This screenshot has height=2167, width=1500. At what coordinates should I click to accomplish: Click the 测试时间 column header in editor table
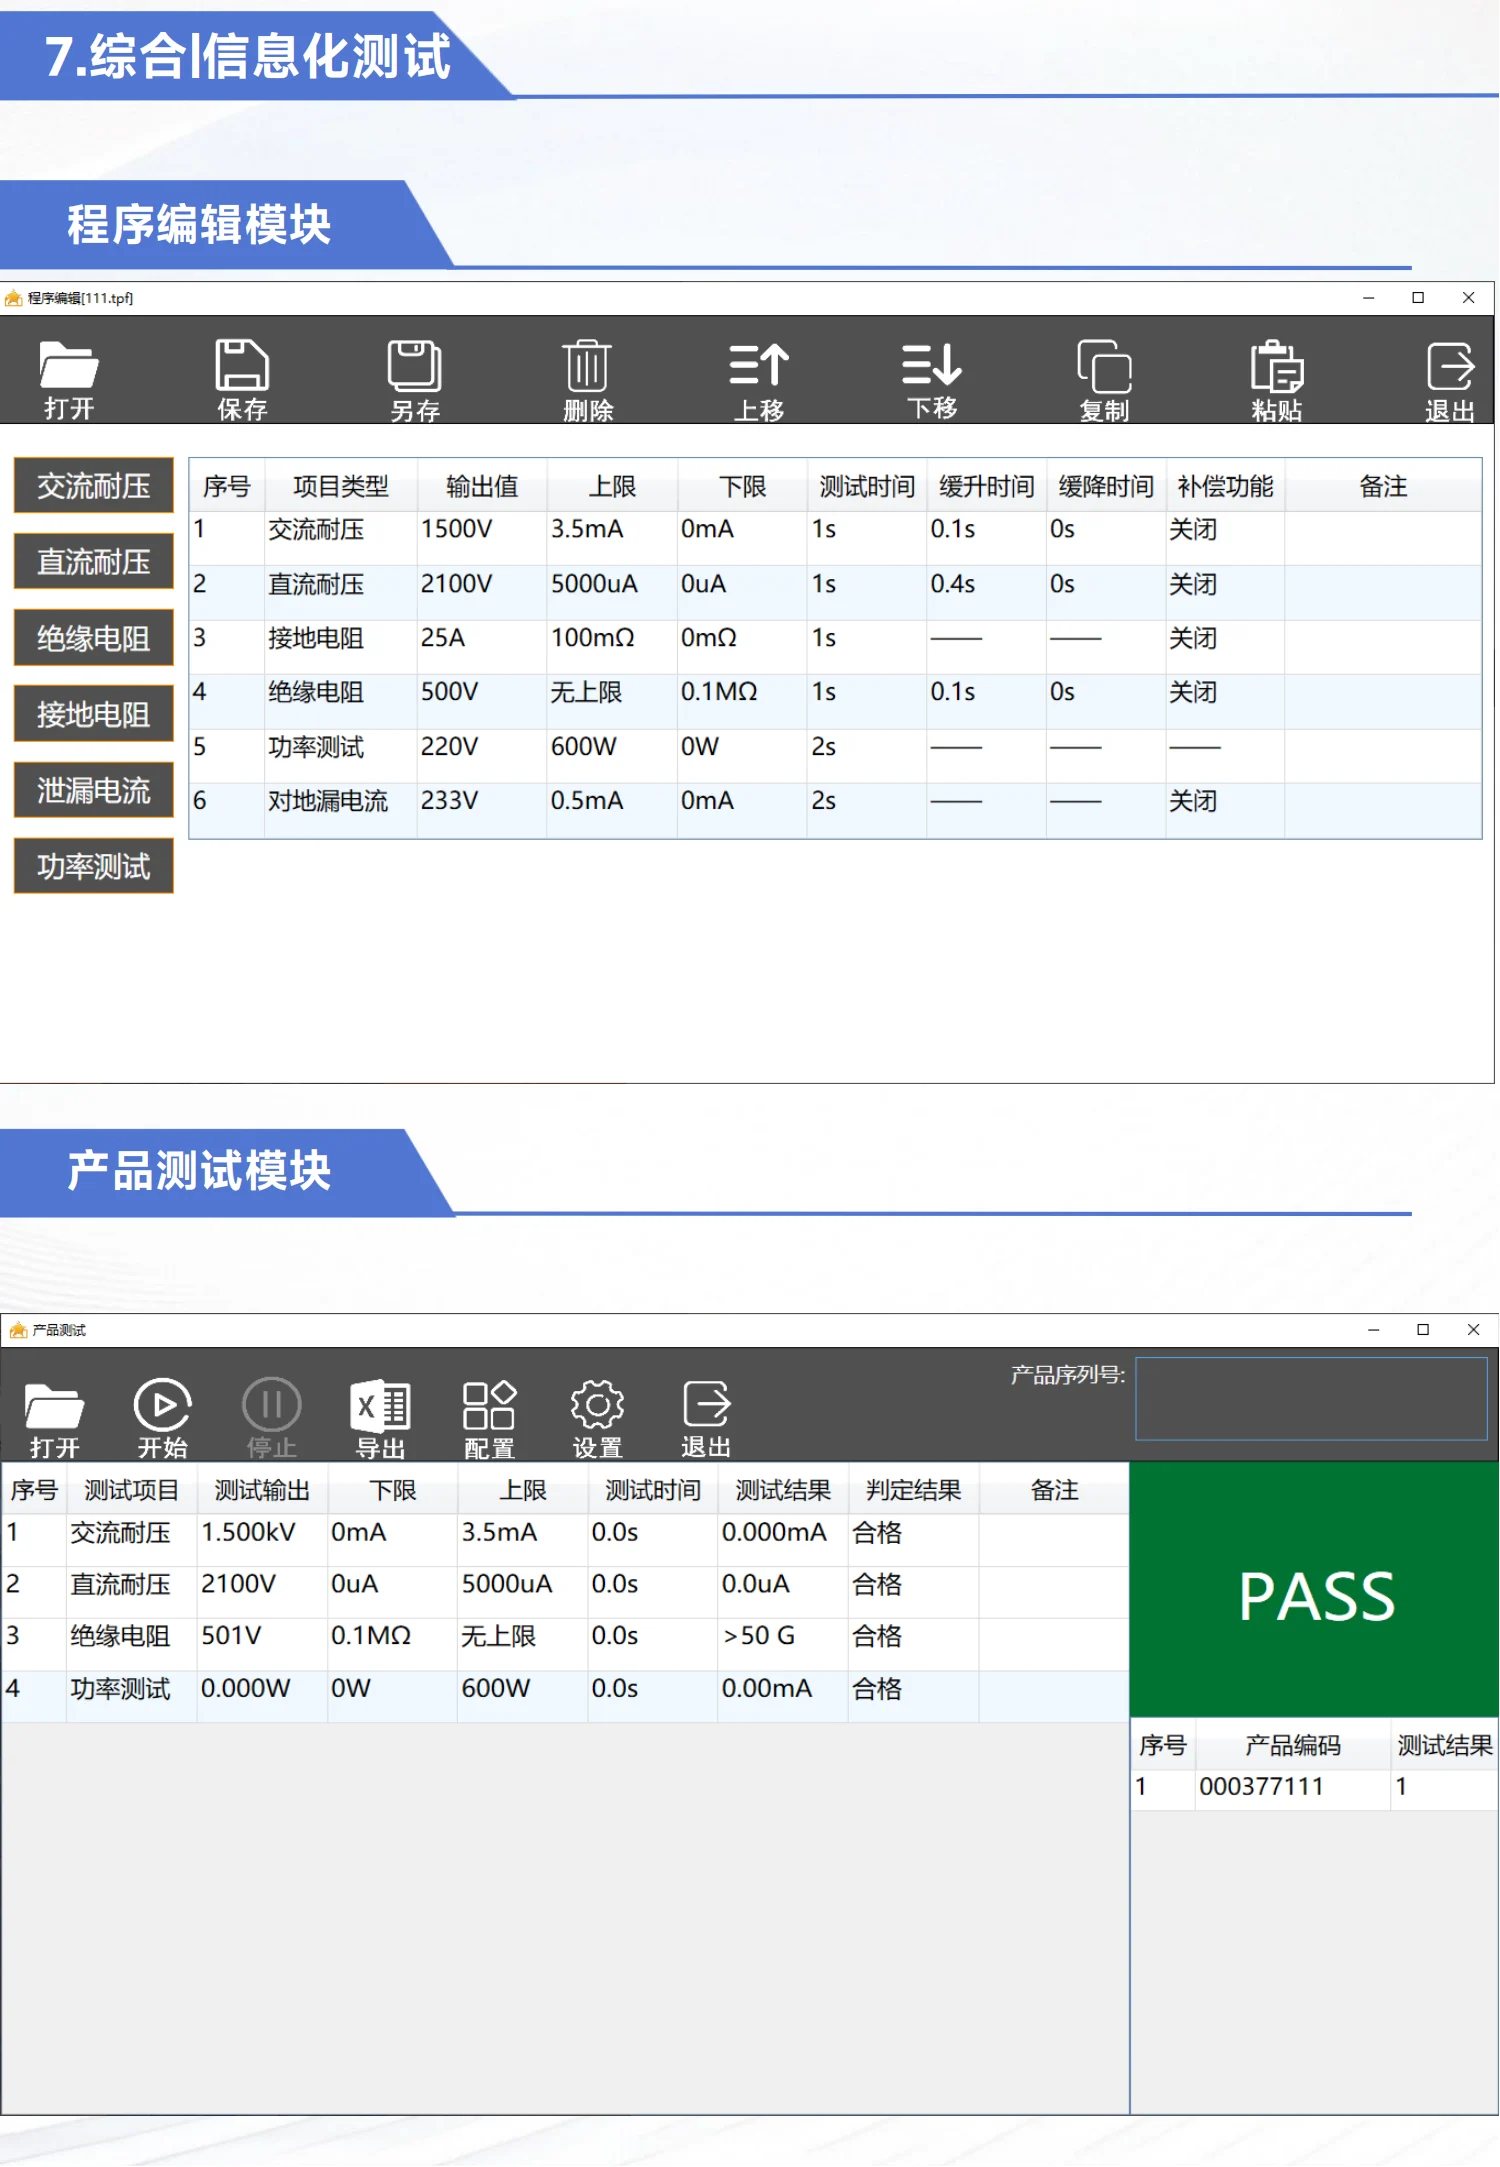866,486
